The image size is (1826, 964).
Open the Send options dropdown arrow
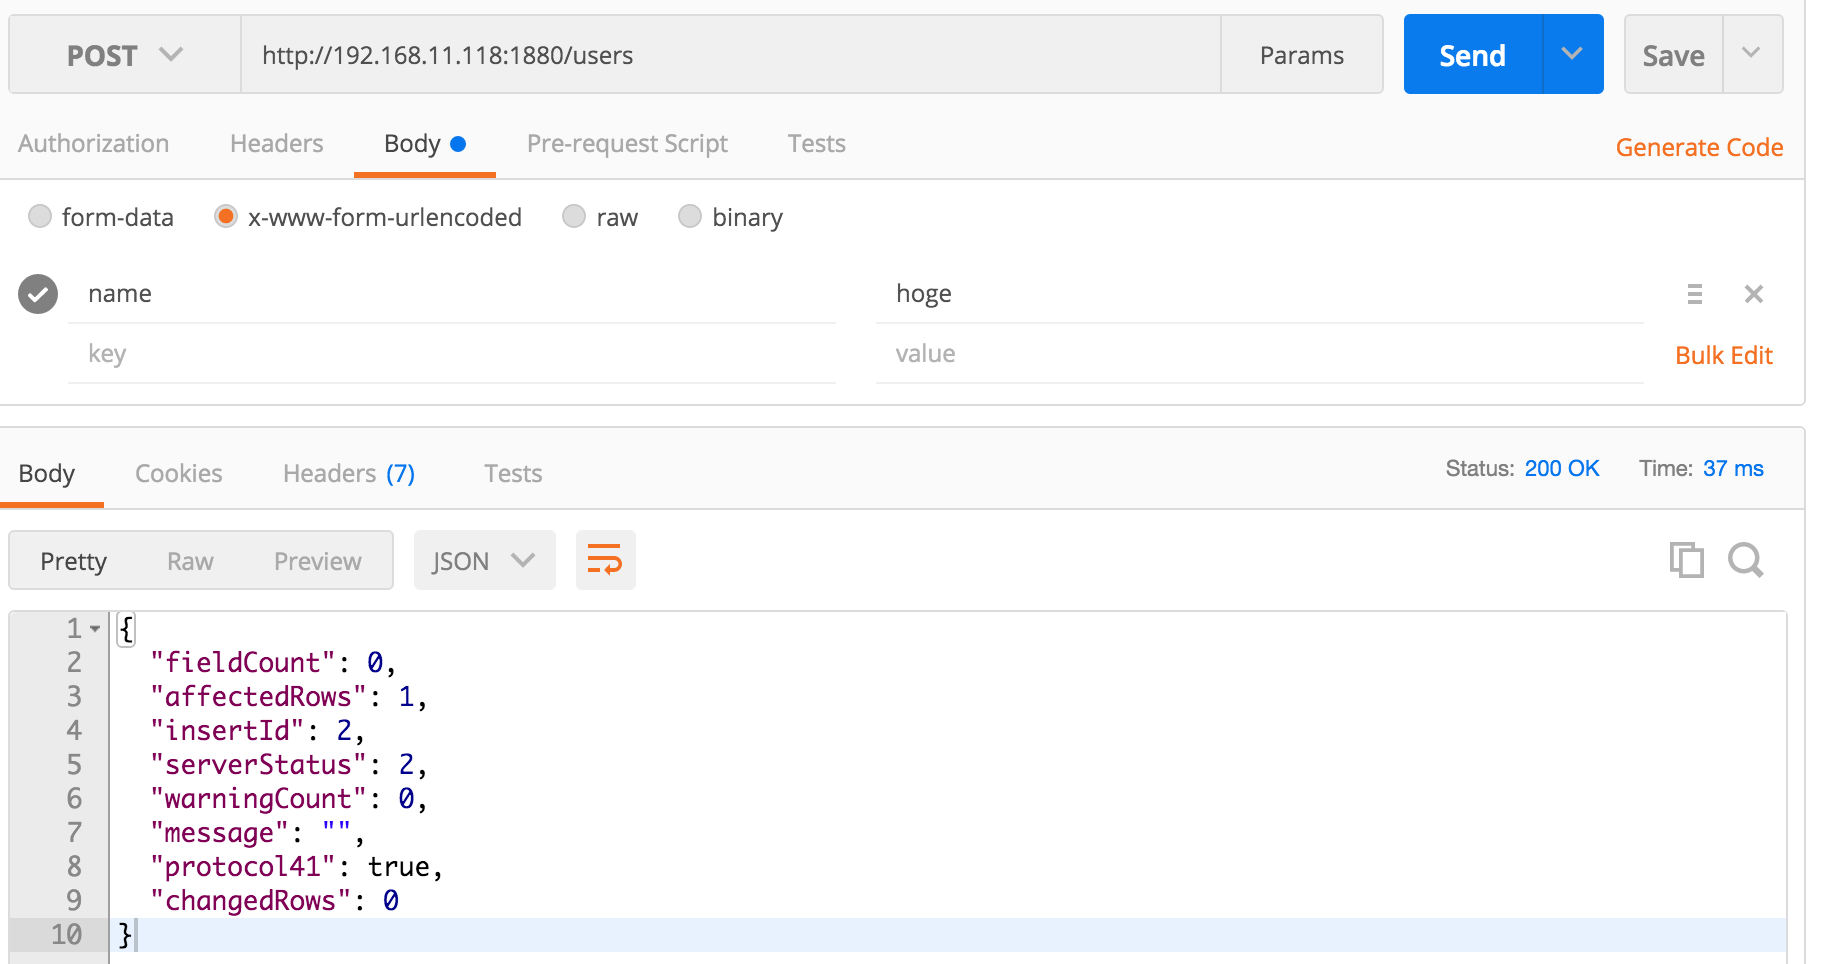coord(1572,54)
